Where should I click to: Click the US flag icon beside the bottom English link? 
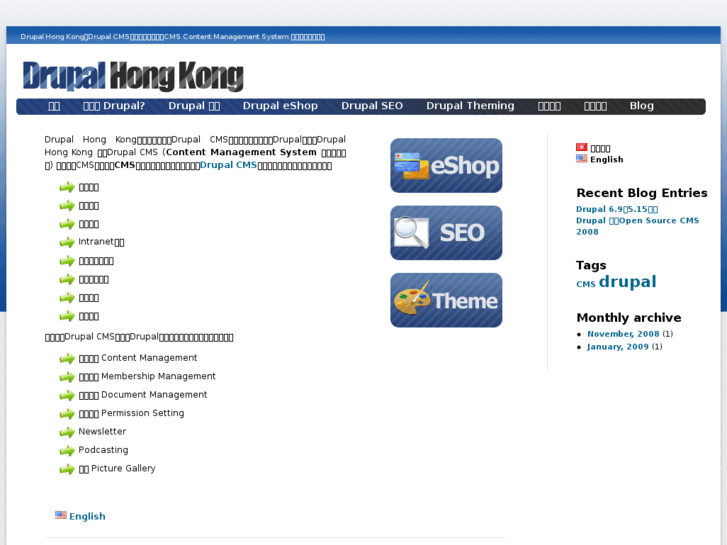coord(61,515)
